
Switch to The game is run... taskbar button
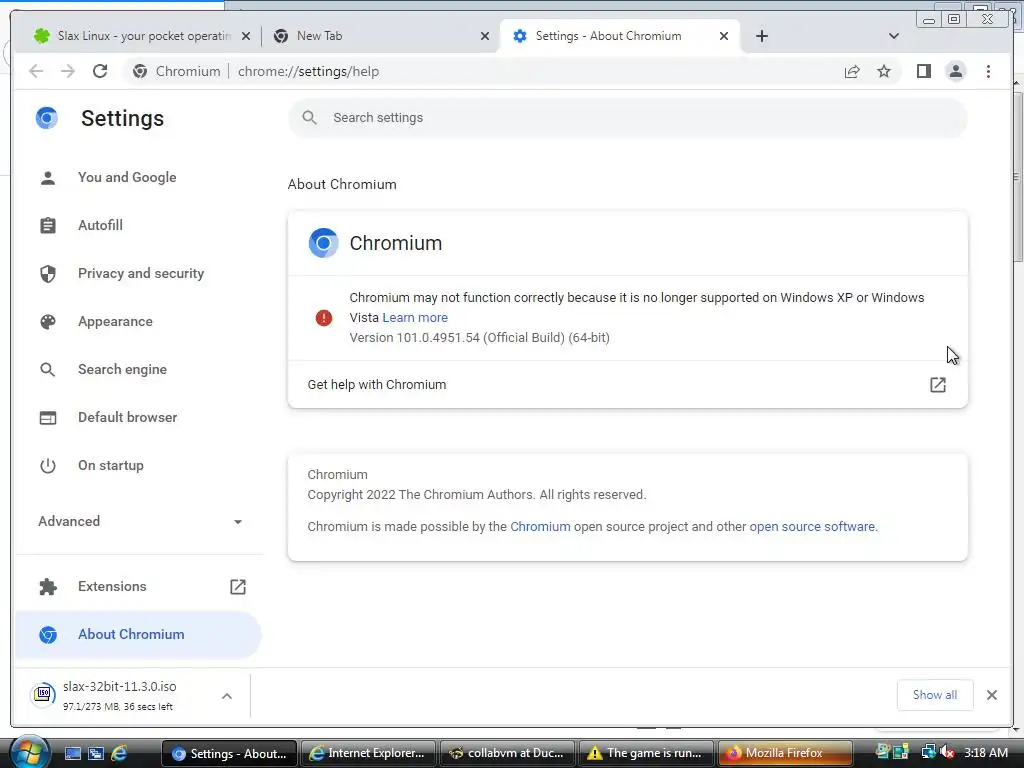(646, 753)
